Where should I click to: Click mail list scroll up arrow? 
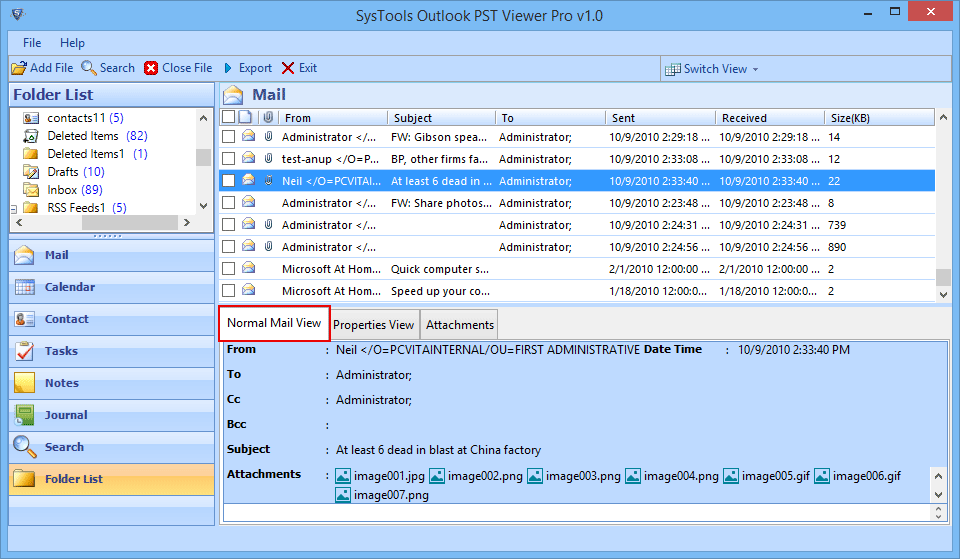tap(943, 118)
